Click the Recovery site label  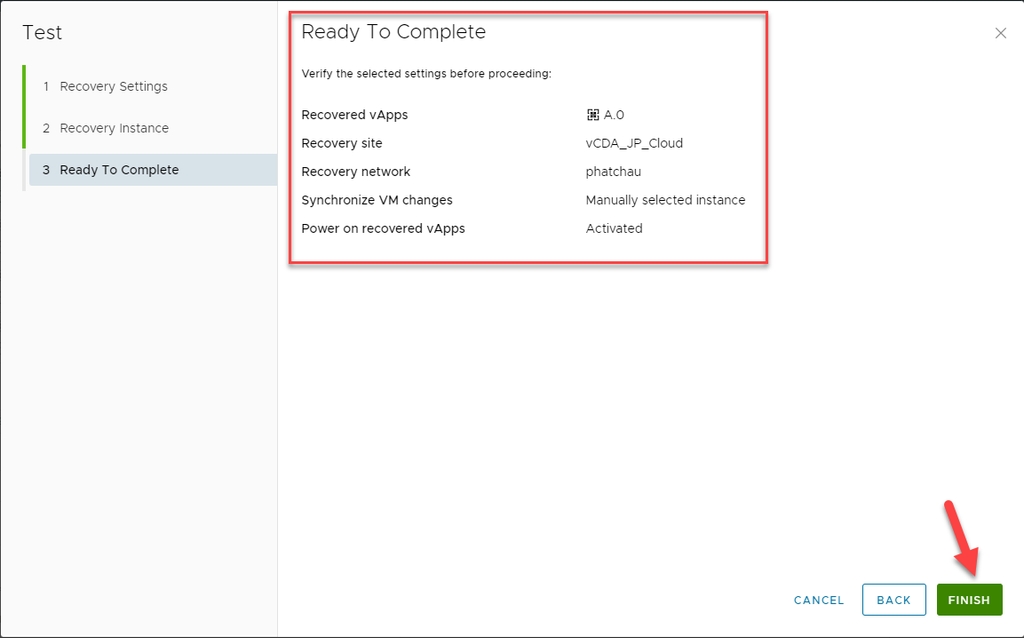(341, 143)
